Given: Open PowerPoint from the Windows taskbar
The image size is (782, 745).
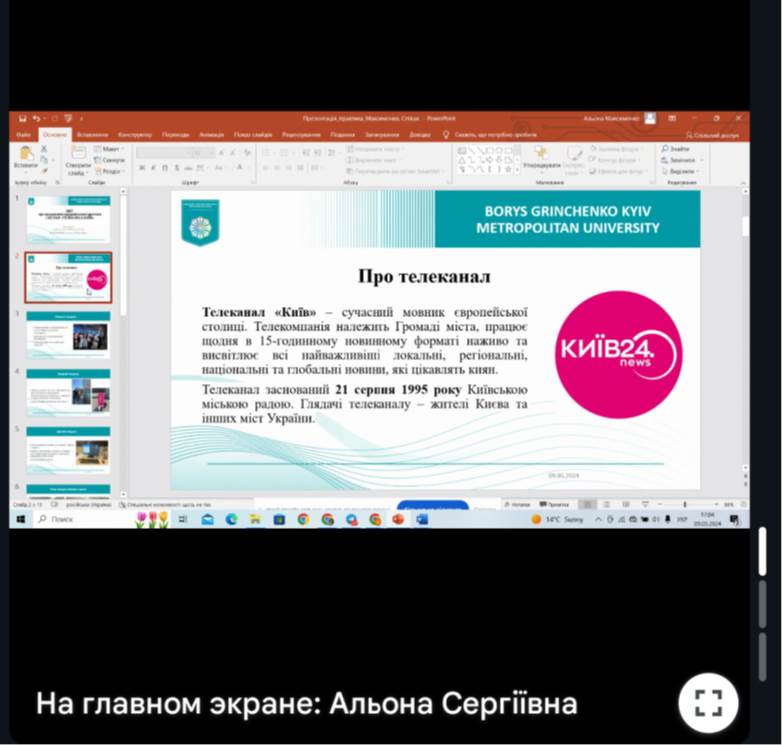Looking at the screenshot, I should [398, 520].
